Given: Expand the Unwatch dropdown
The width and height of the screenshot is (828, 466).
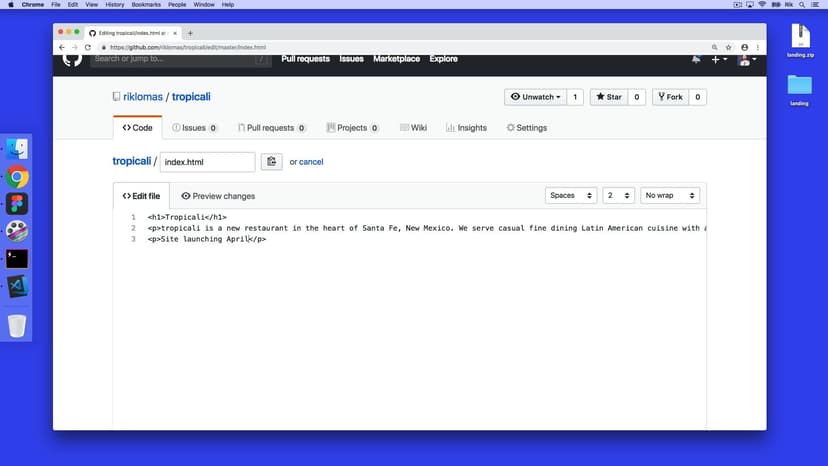Looking at the screenshot, I should pos(536,97).
